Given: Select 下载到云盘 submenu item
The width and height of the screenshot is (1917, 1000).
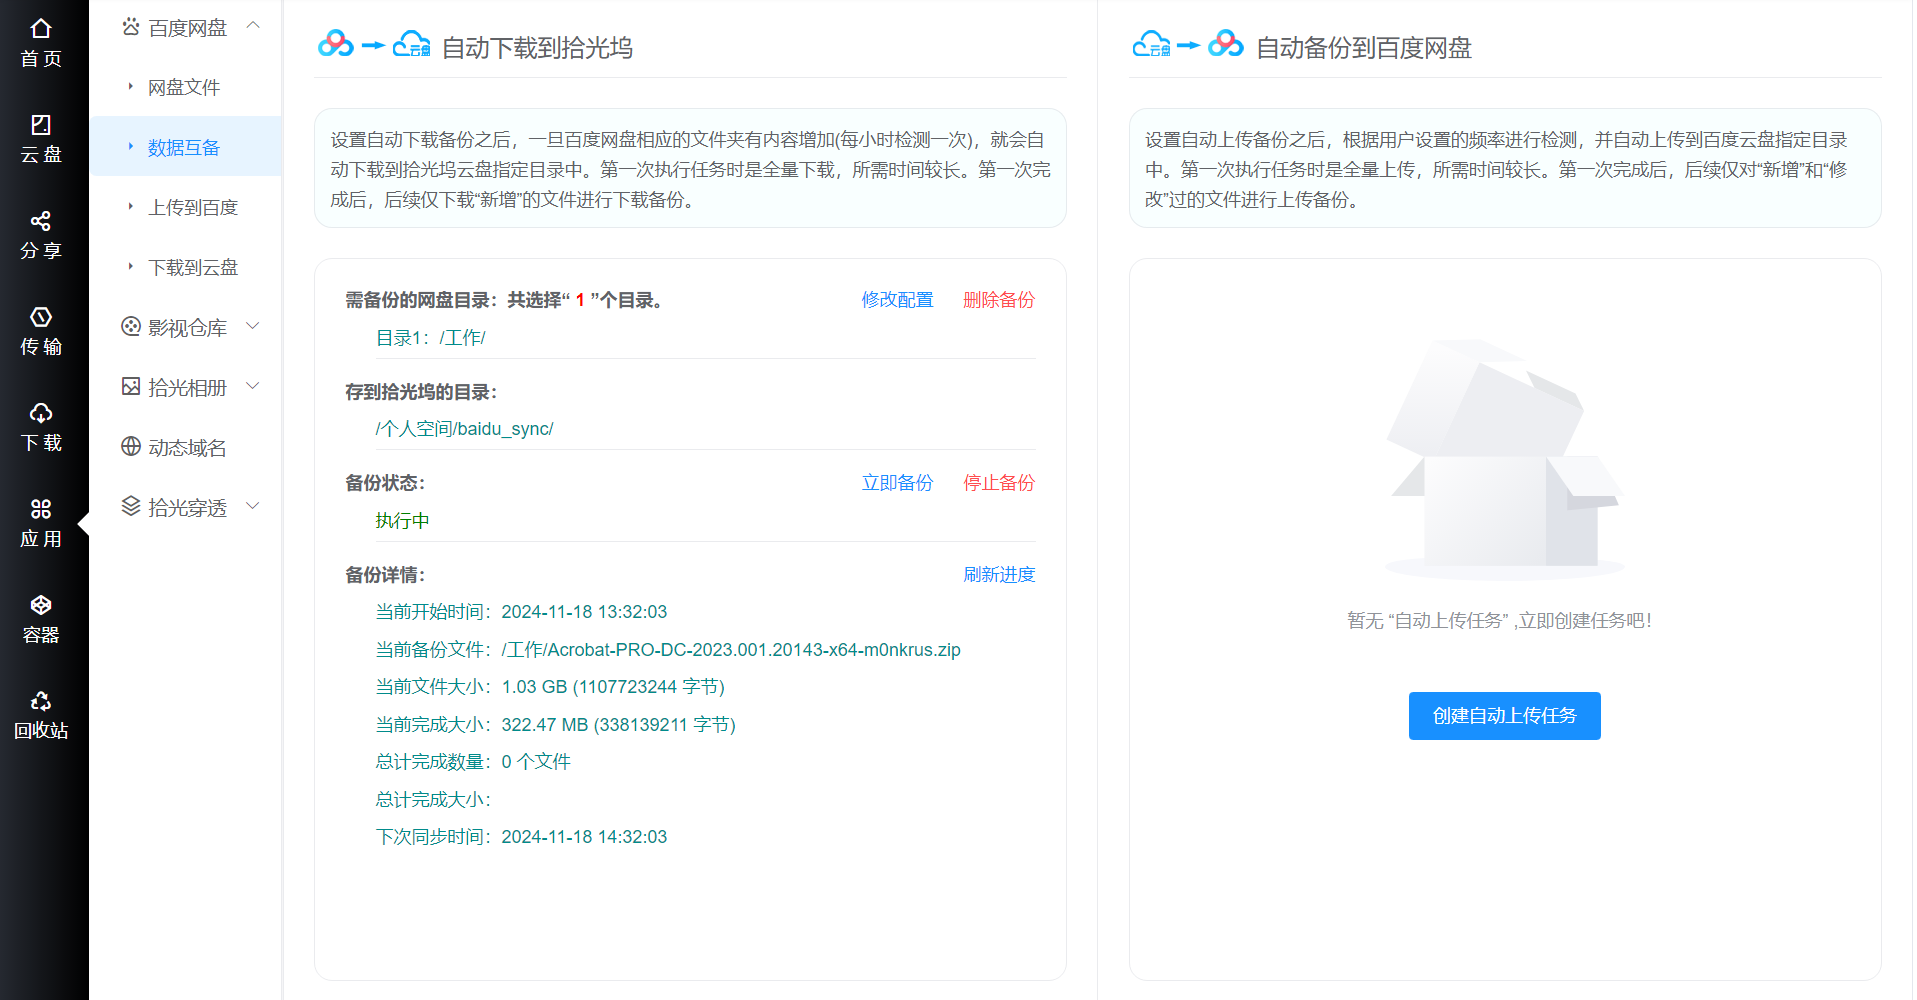Looking at the screenshot, I should tap(186, 267).
